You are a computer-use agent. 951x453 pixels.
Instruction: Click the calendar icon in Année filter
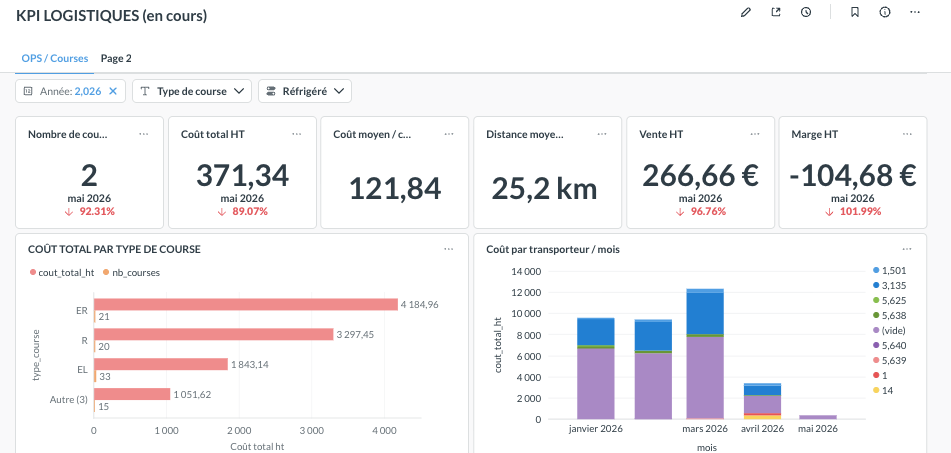point(28,91)
